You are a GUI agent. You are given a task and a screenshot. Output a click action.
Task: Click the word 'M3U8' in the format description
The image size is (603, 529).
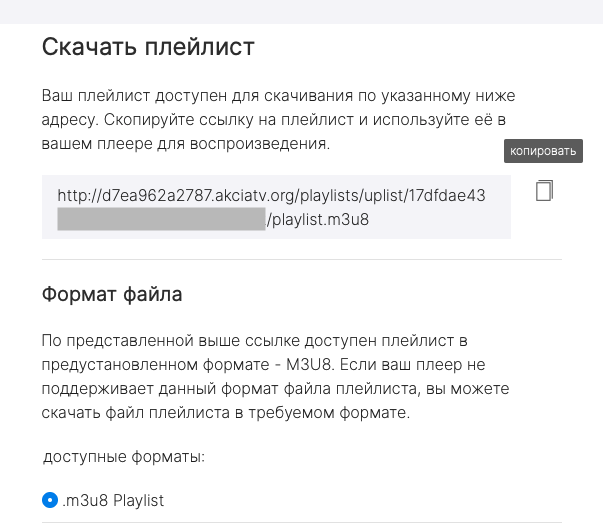pos(308,364)
